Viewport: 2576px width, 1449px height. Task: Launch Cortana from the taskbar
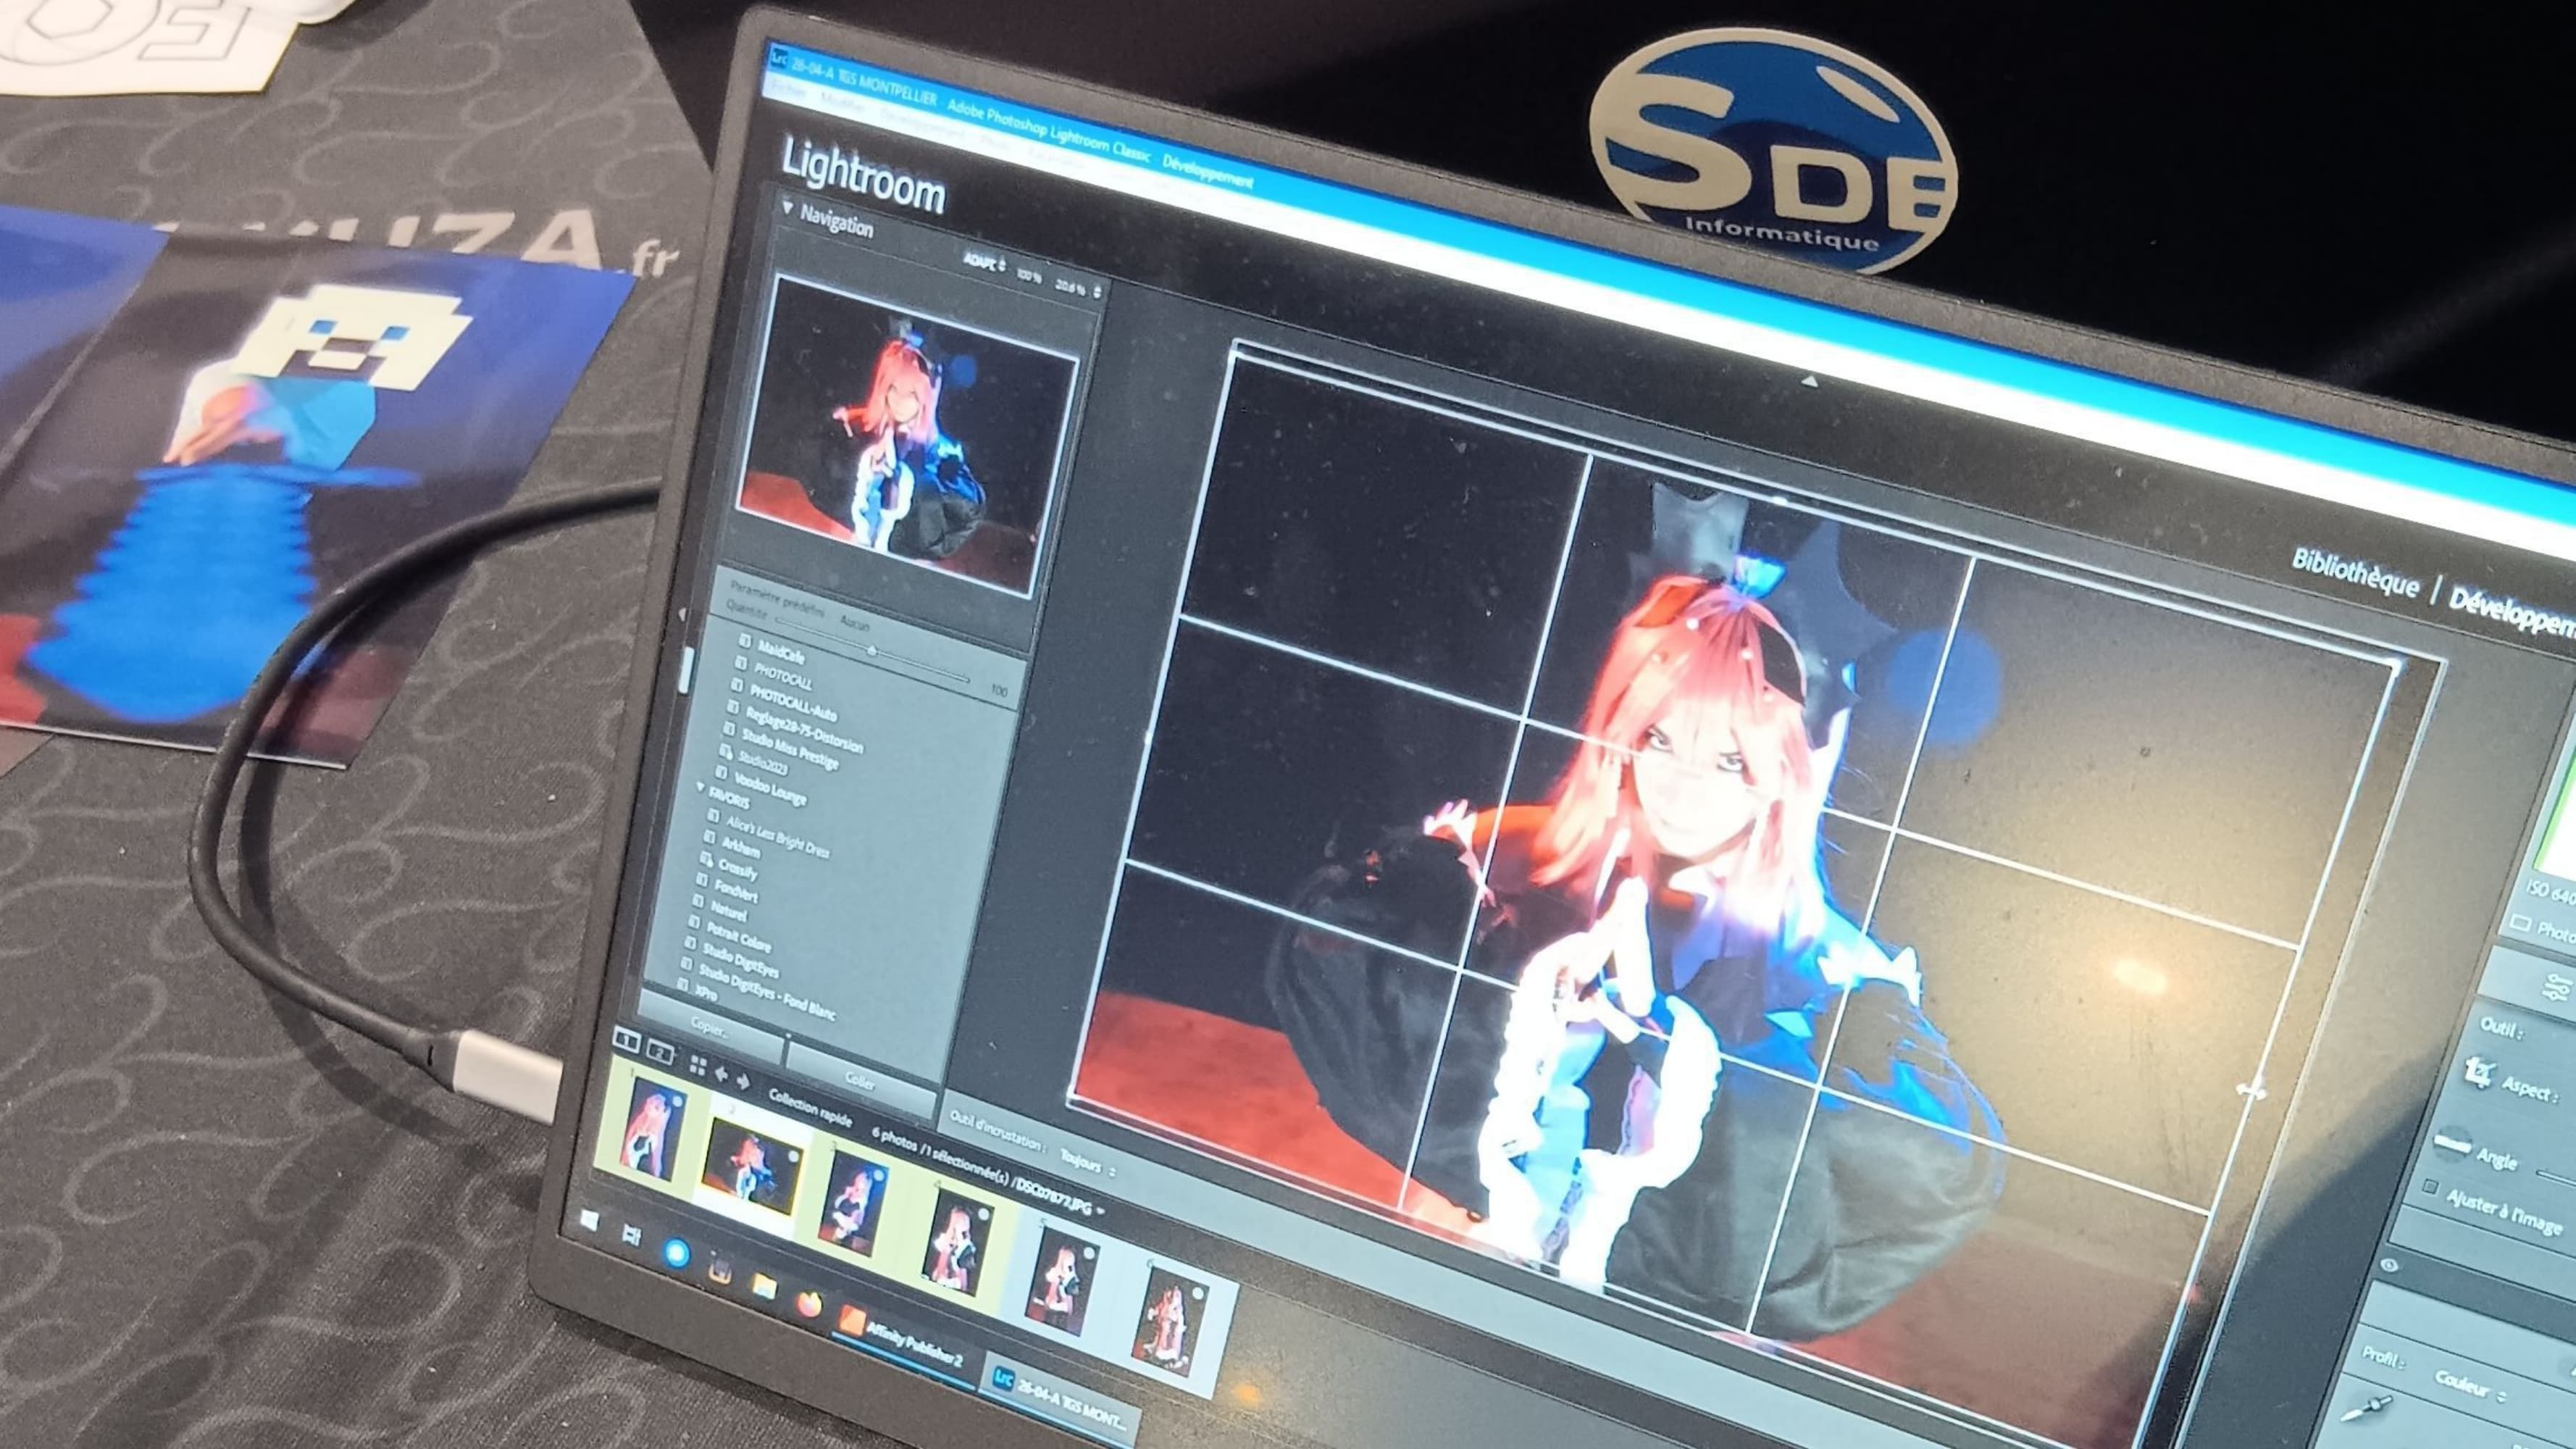676,1253
